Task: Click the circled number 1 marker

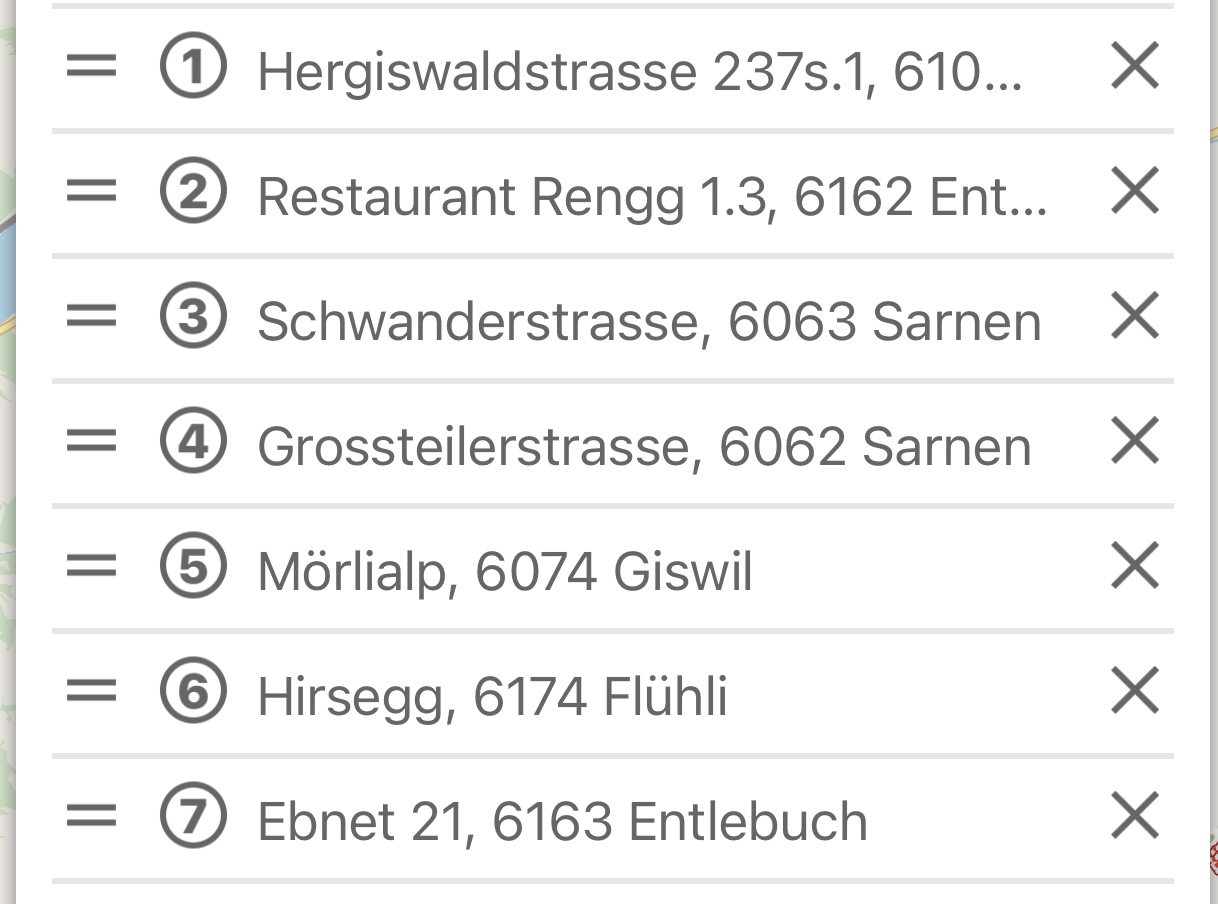Action: point(193,67)
